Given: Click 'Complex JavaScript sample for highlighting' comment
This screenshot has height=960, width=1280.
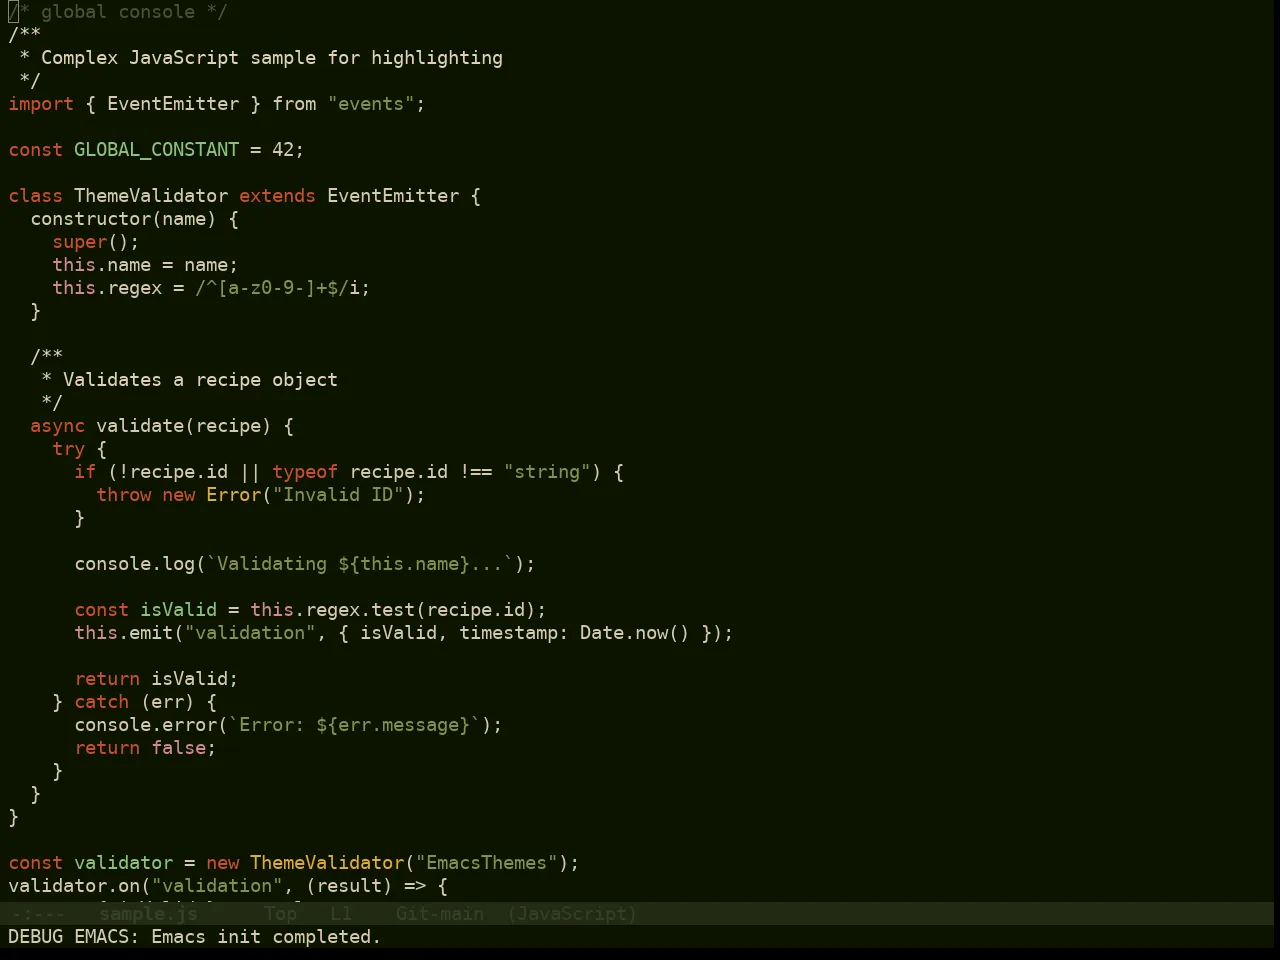Looking at the screenshot, I should tap(272, 58).
